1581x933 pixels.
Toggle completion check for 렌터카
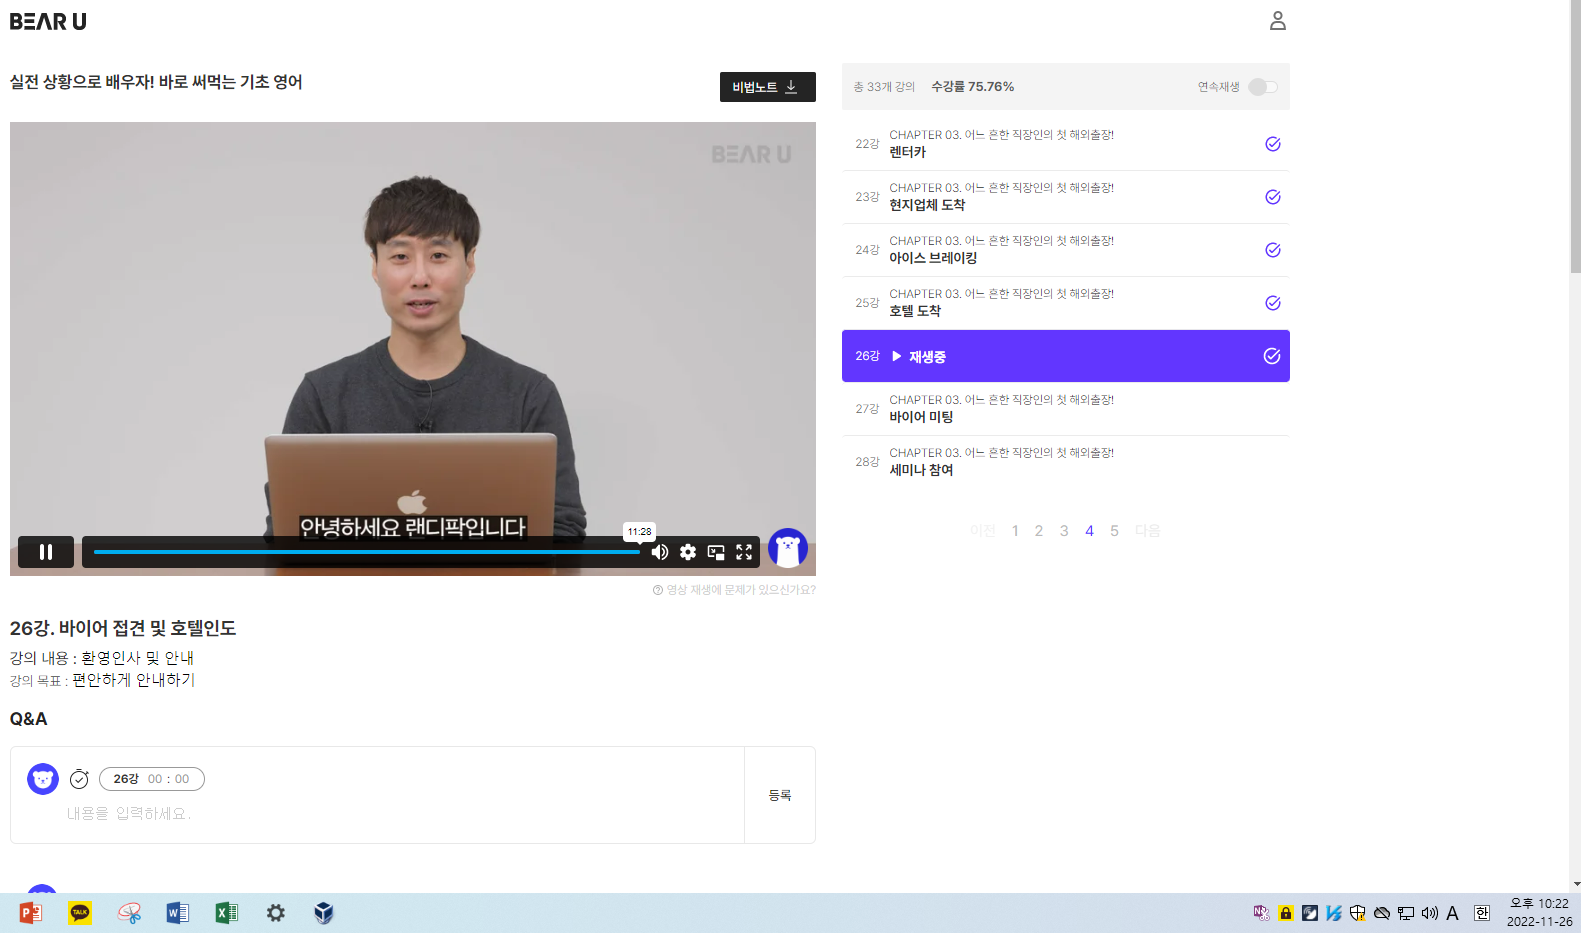1273,144
